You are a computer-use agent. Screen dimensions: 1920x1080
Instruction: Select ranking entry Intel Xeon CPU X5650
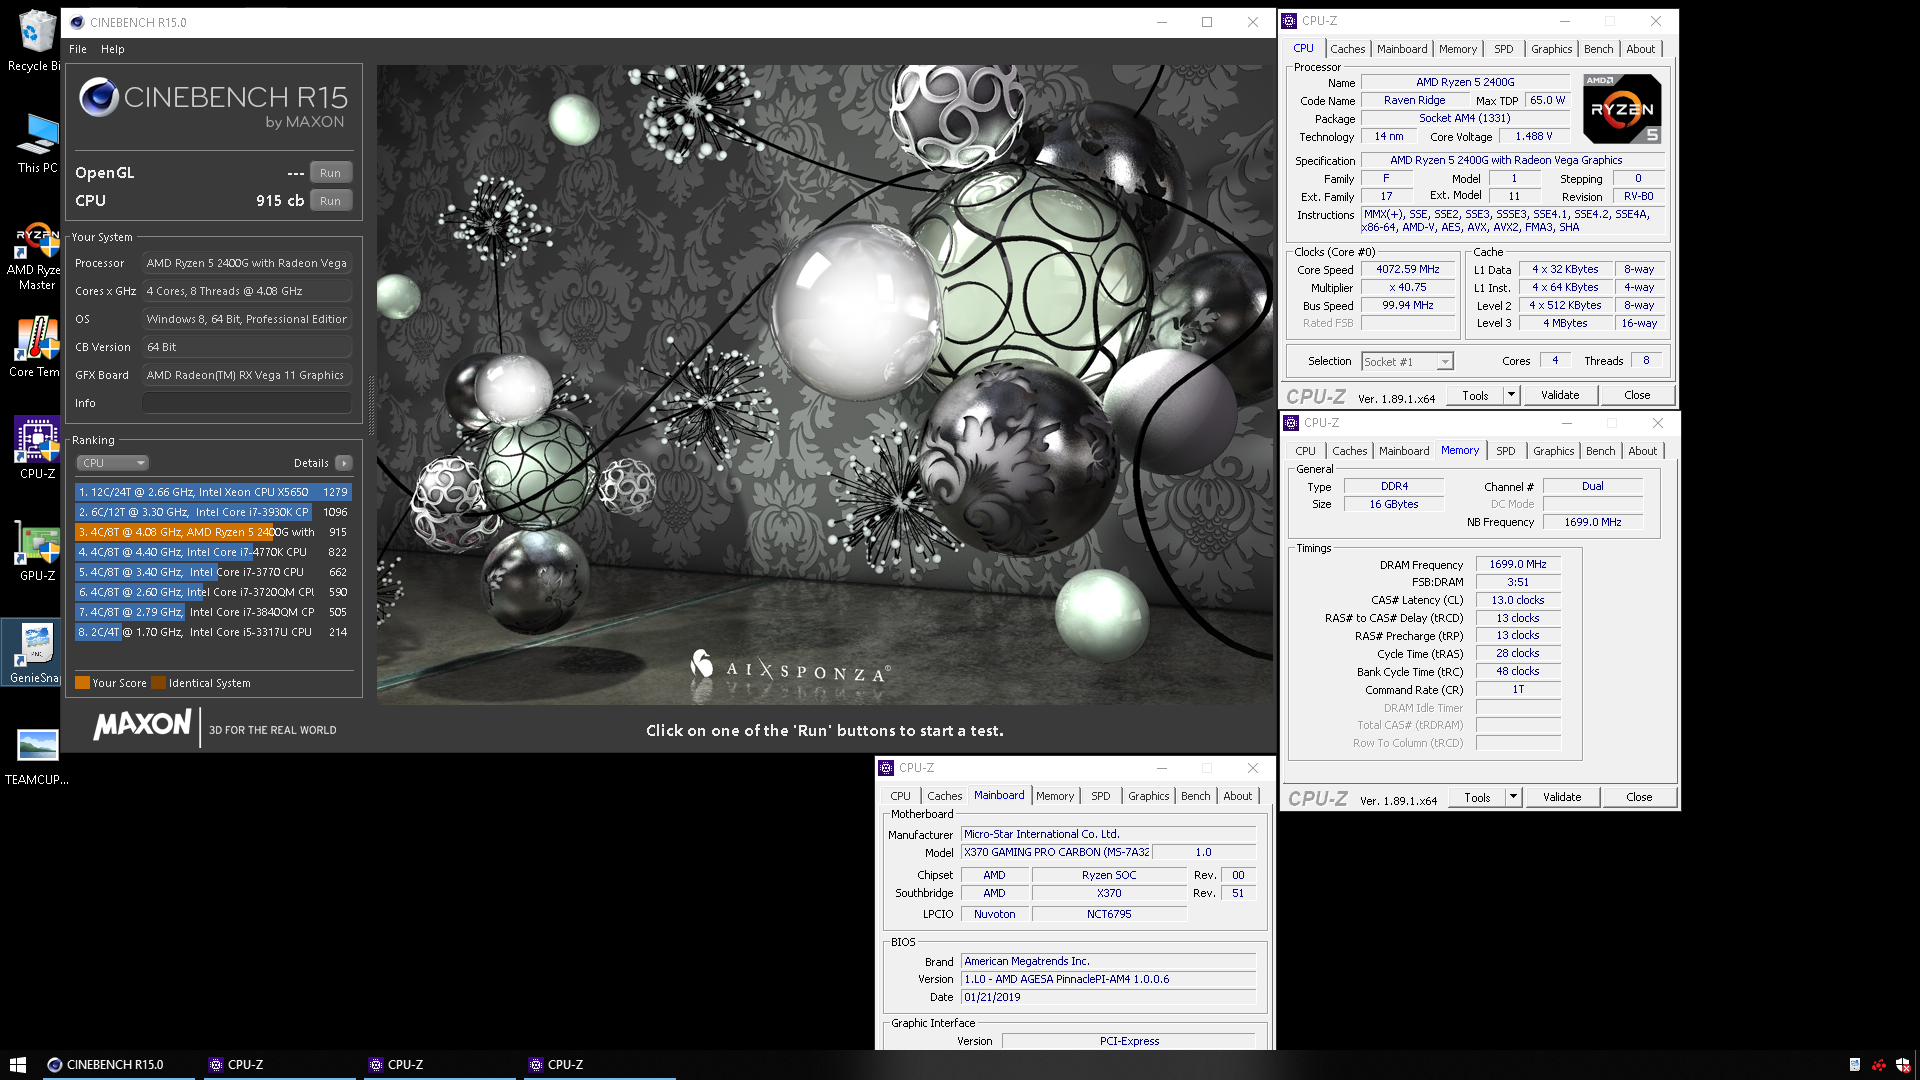(213, 492)
